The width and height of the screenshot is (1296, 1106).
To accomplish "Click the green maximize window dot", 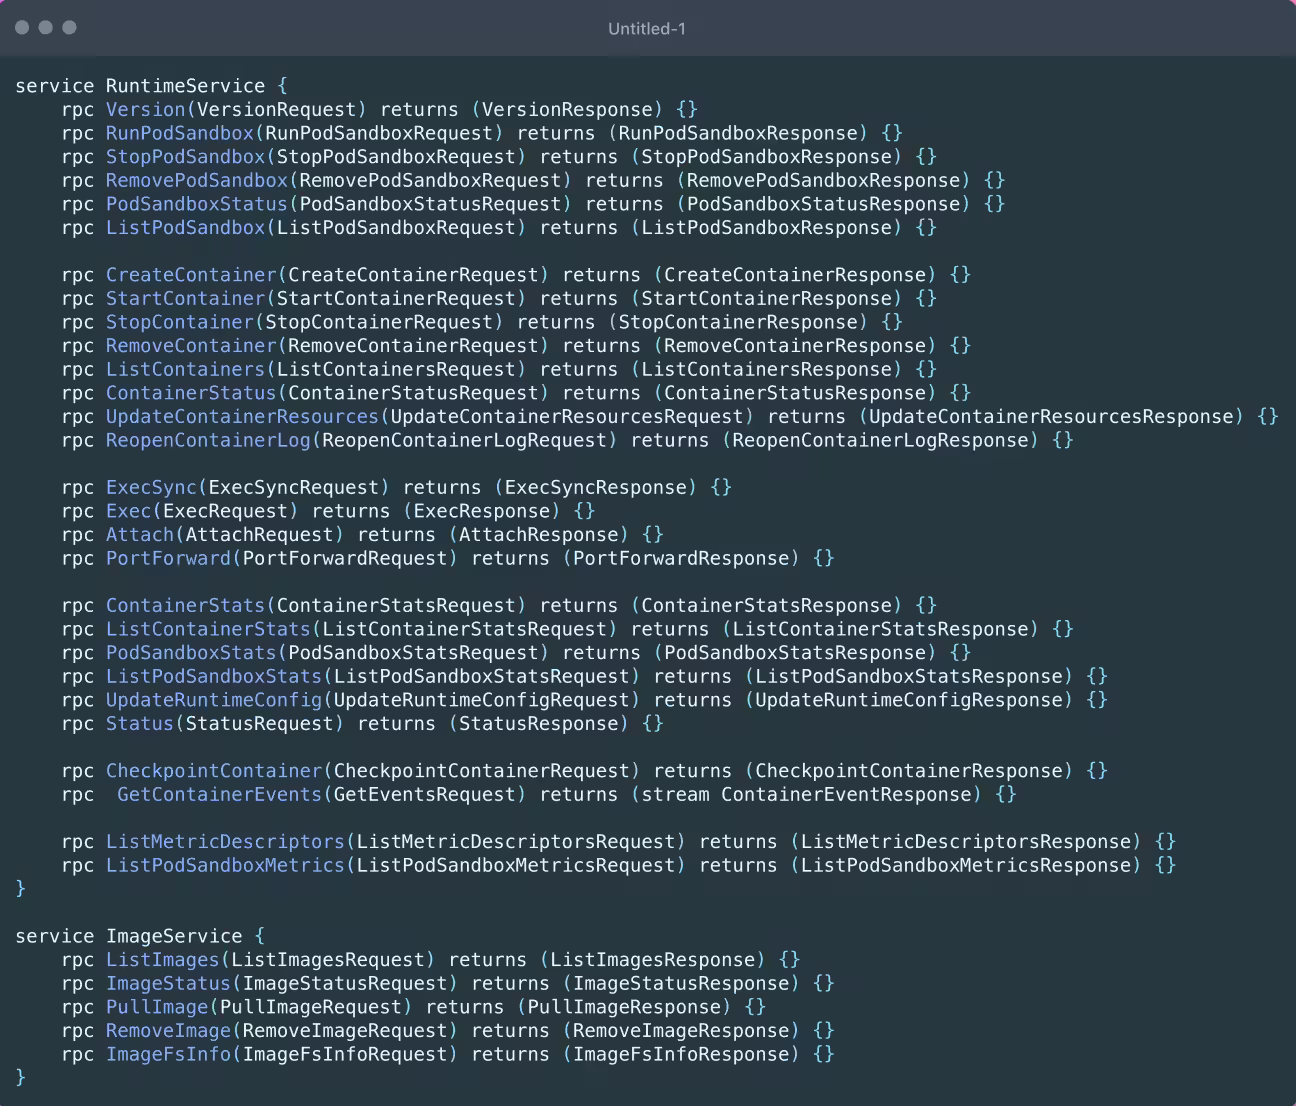I will point(70,27).
